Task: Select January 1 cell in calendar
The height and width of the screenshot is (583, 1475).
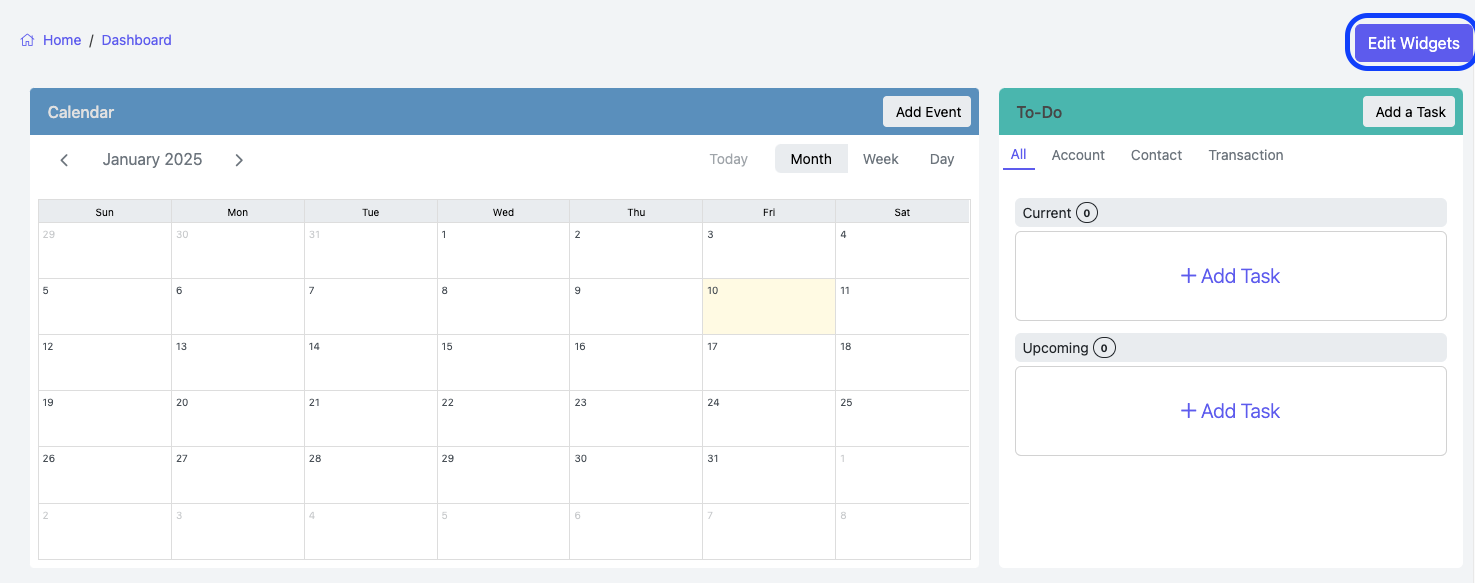Action: click(x=503, y=250)
